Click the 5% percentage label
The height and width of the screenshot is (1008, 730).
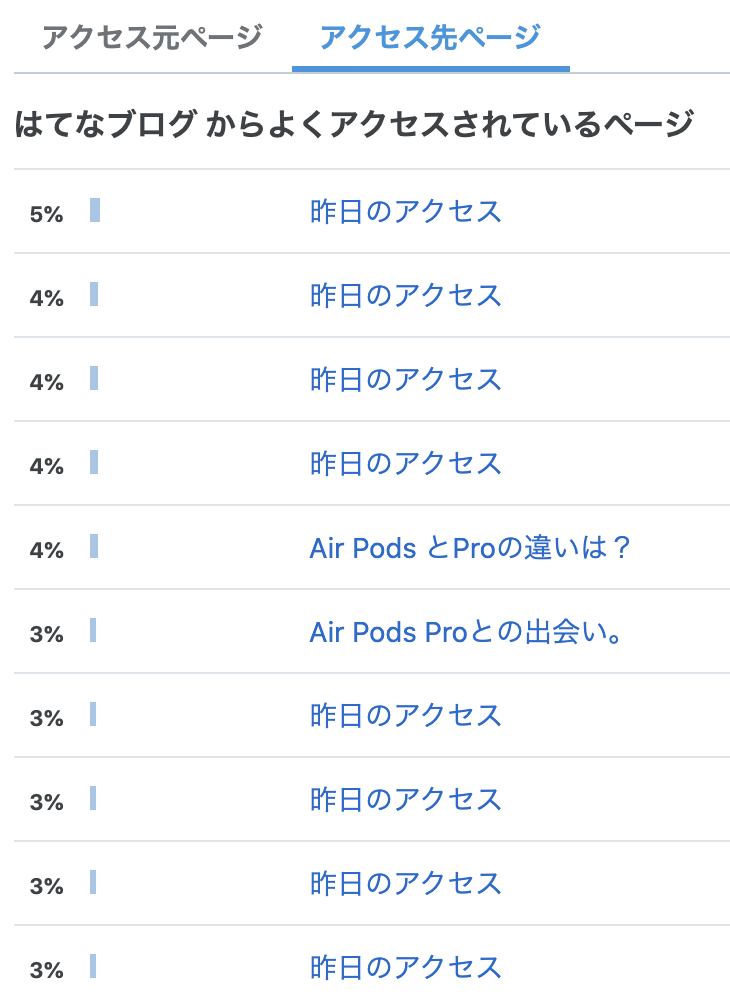point(46,214)
